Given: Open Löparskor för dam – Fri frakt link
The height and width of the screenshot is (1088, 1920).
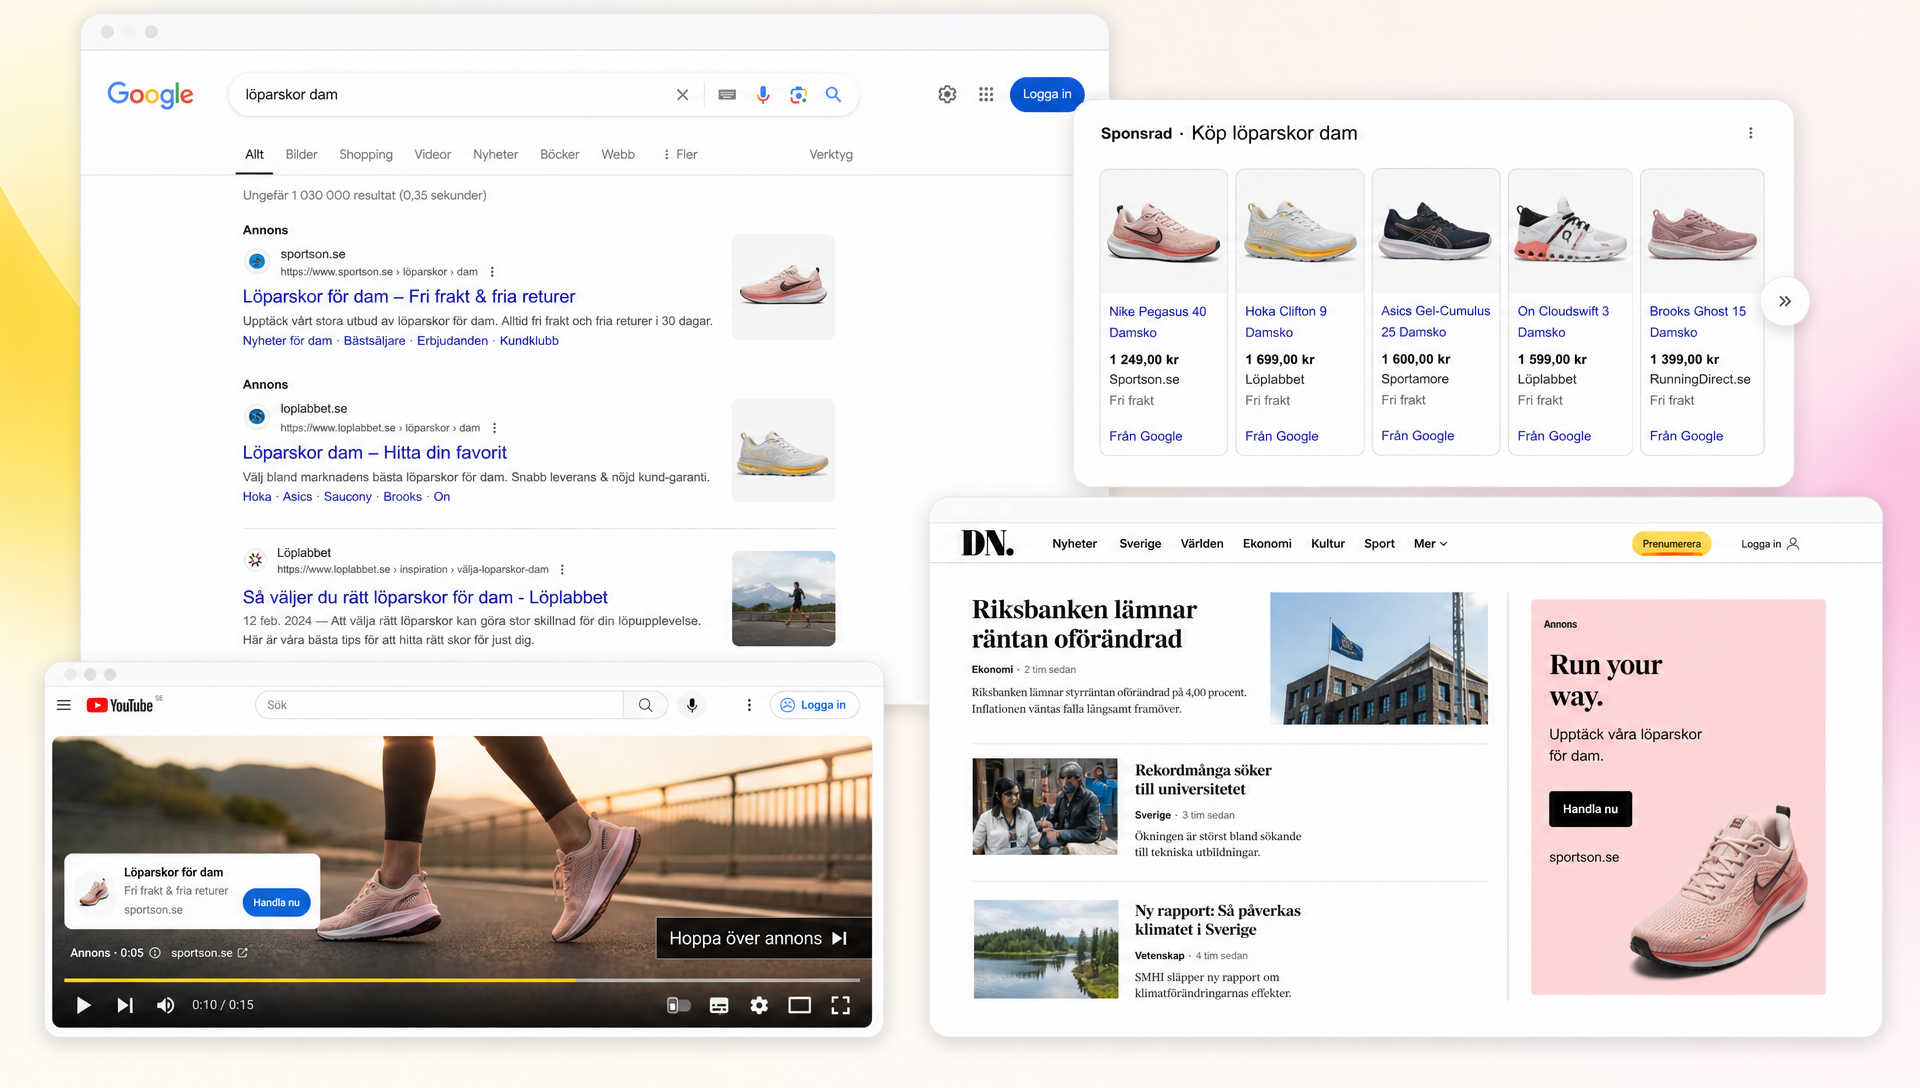Looking at the screenshot, I should (409, 297).
